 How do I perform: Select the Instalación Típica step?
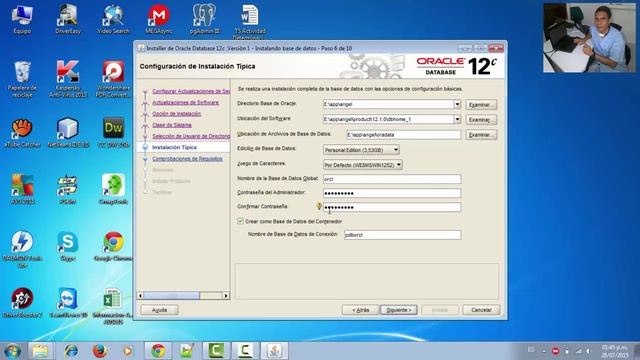click(174, 147)
